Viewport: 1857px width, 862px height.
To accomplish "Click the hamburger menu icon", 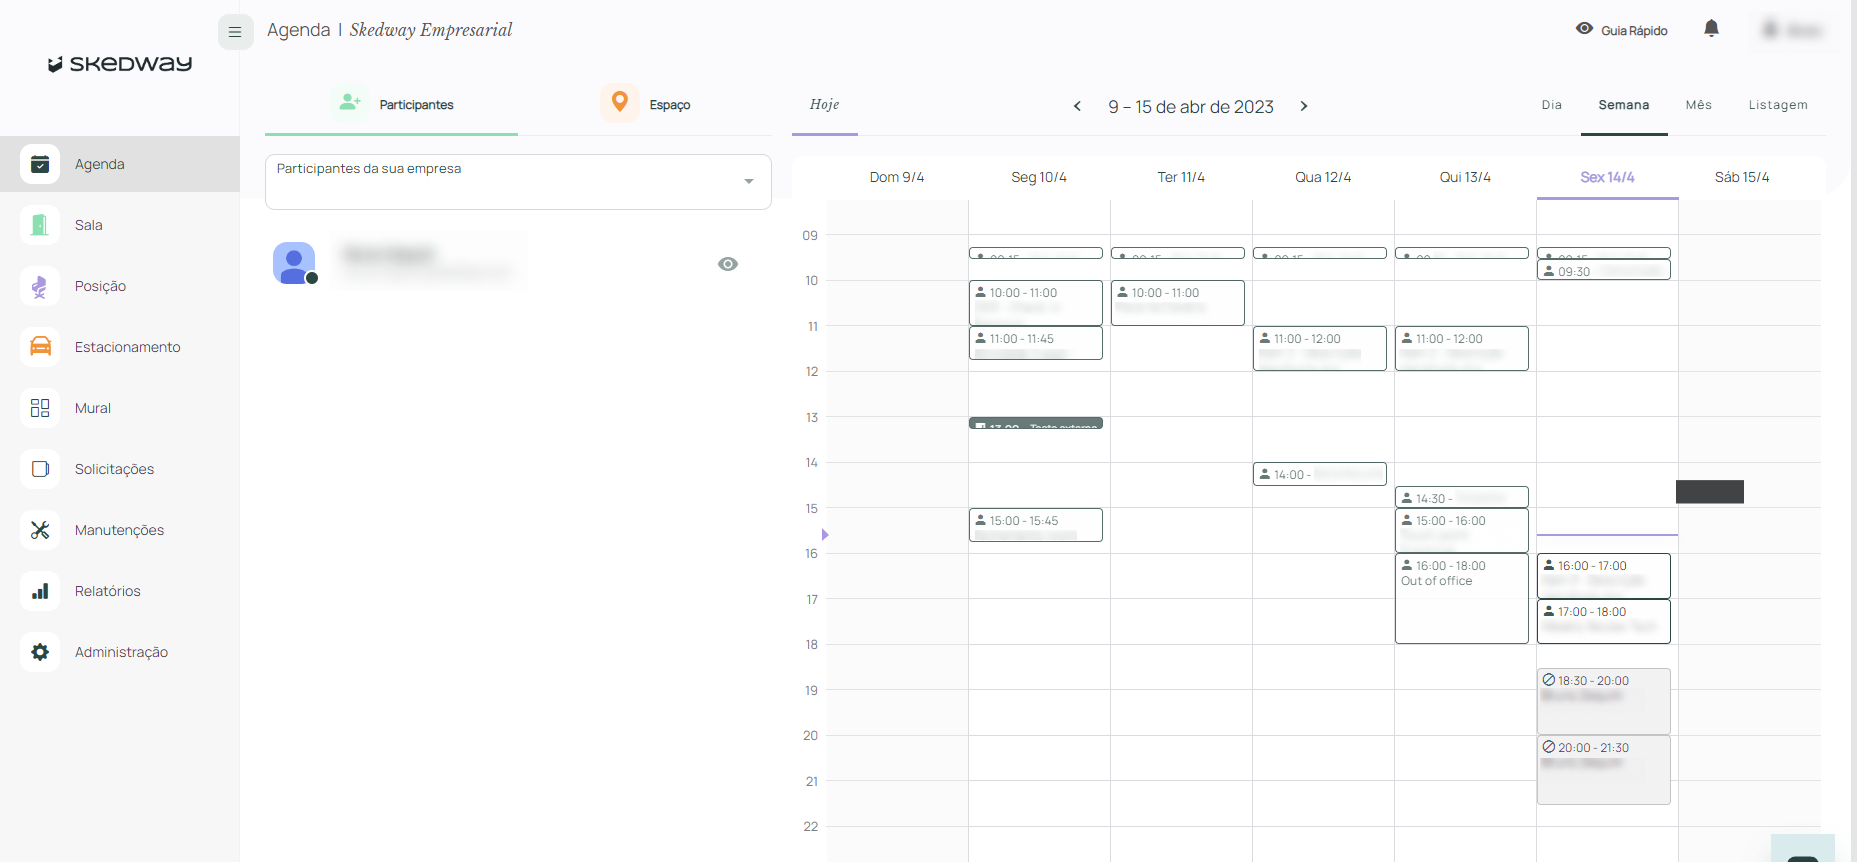I will 234,32.
